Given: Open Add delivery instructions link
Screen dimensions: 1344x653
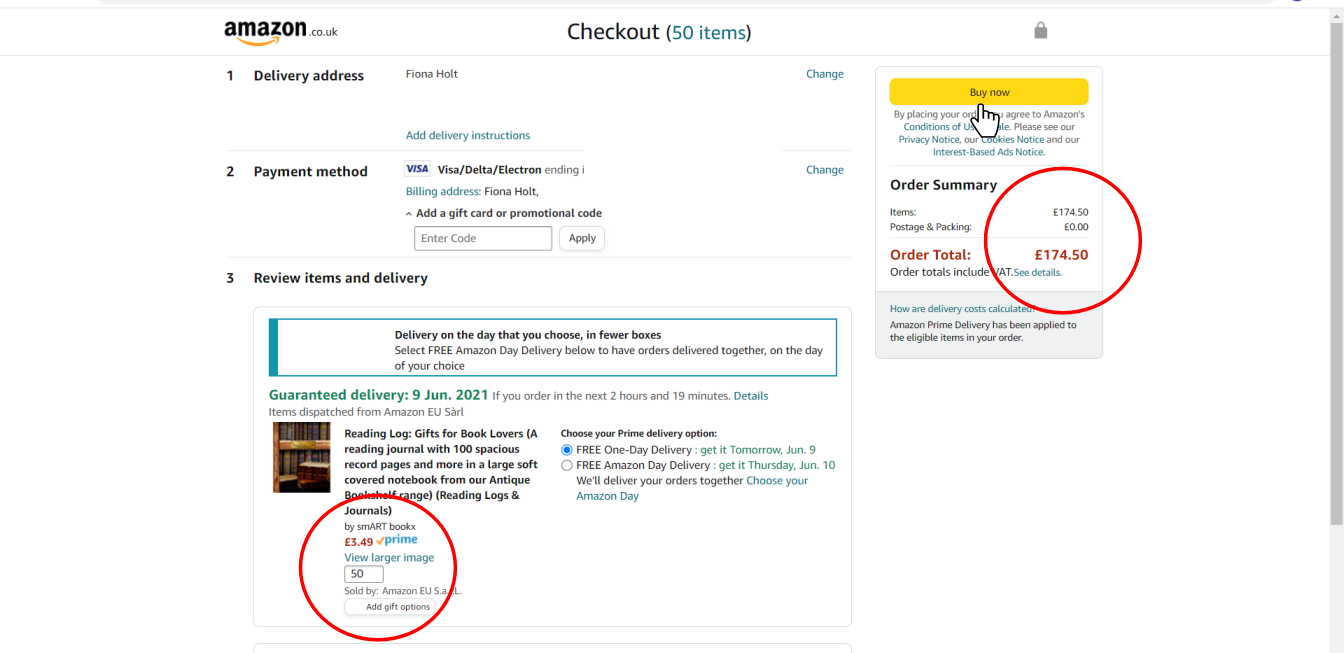Looking at the screenshot, I should [x=468, y=135].
